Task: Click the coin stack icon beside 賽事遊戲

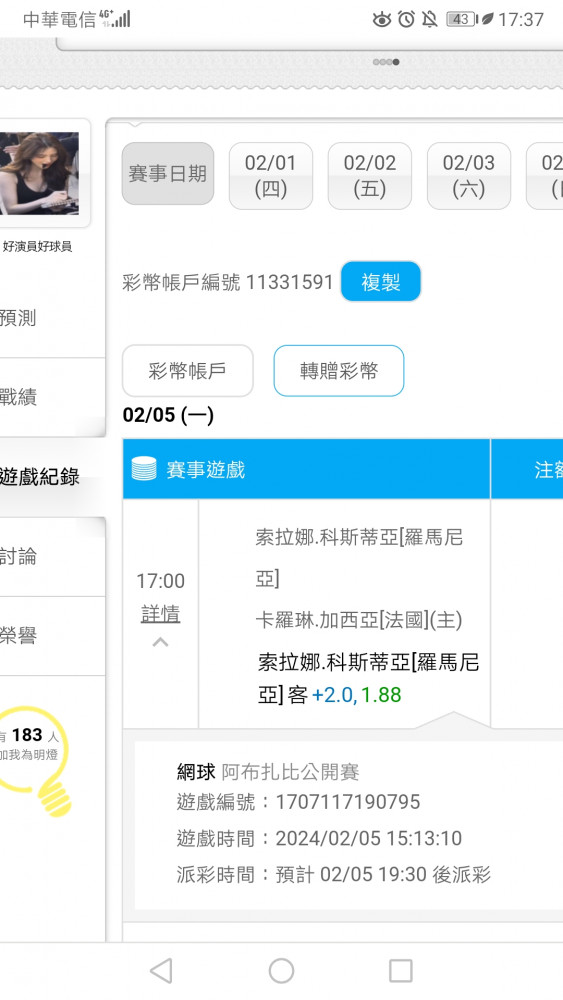Action: [x=144, y=469]
